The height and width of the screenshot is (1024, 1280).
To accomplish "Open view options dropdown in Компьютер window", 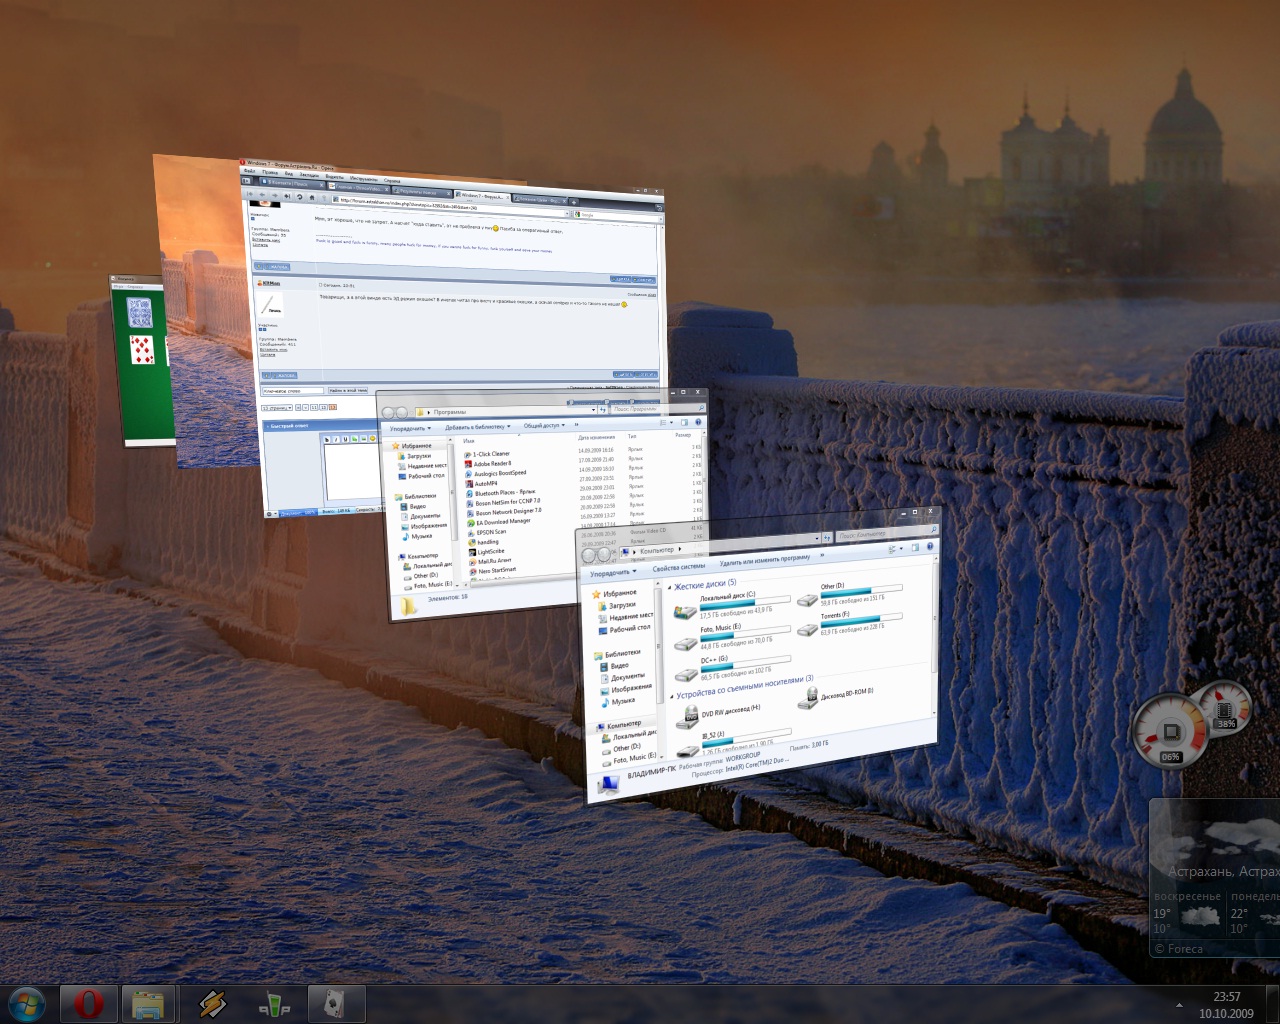I will point(899,548).
